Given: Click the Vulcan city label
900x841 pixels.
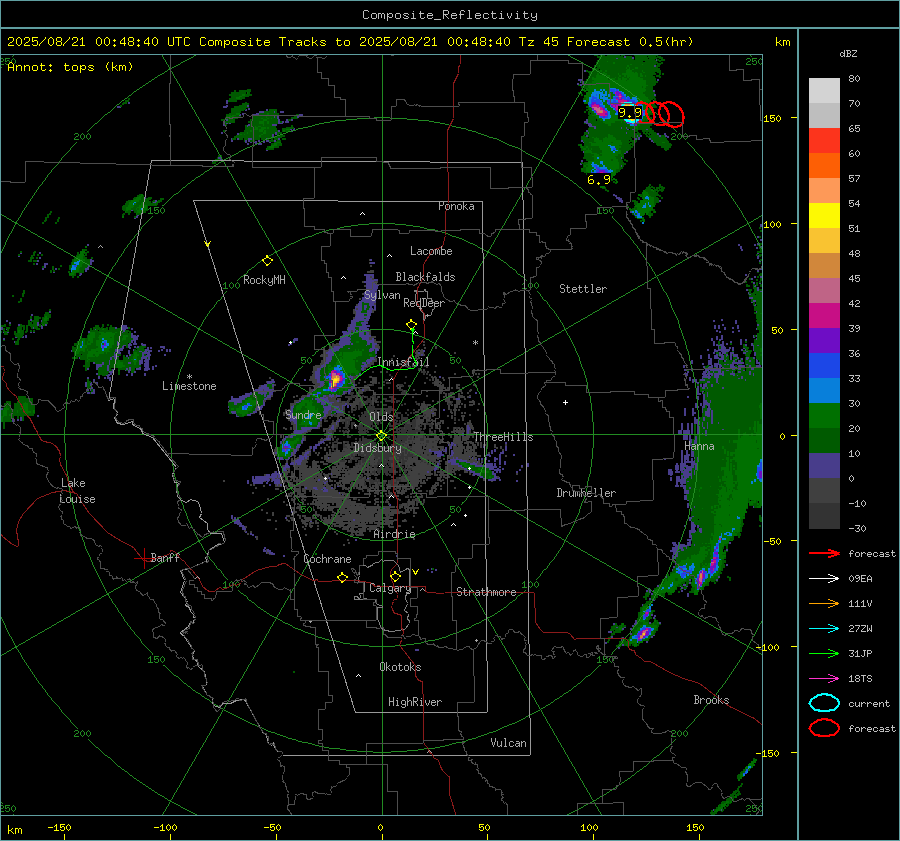Looking at the screenshot, I should [x=508, y=743].
